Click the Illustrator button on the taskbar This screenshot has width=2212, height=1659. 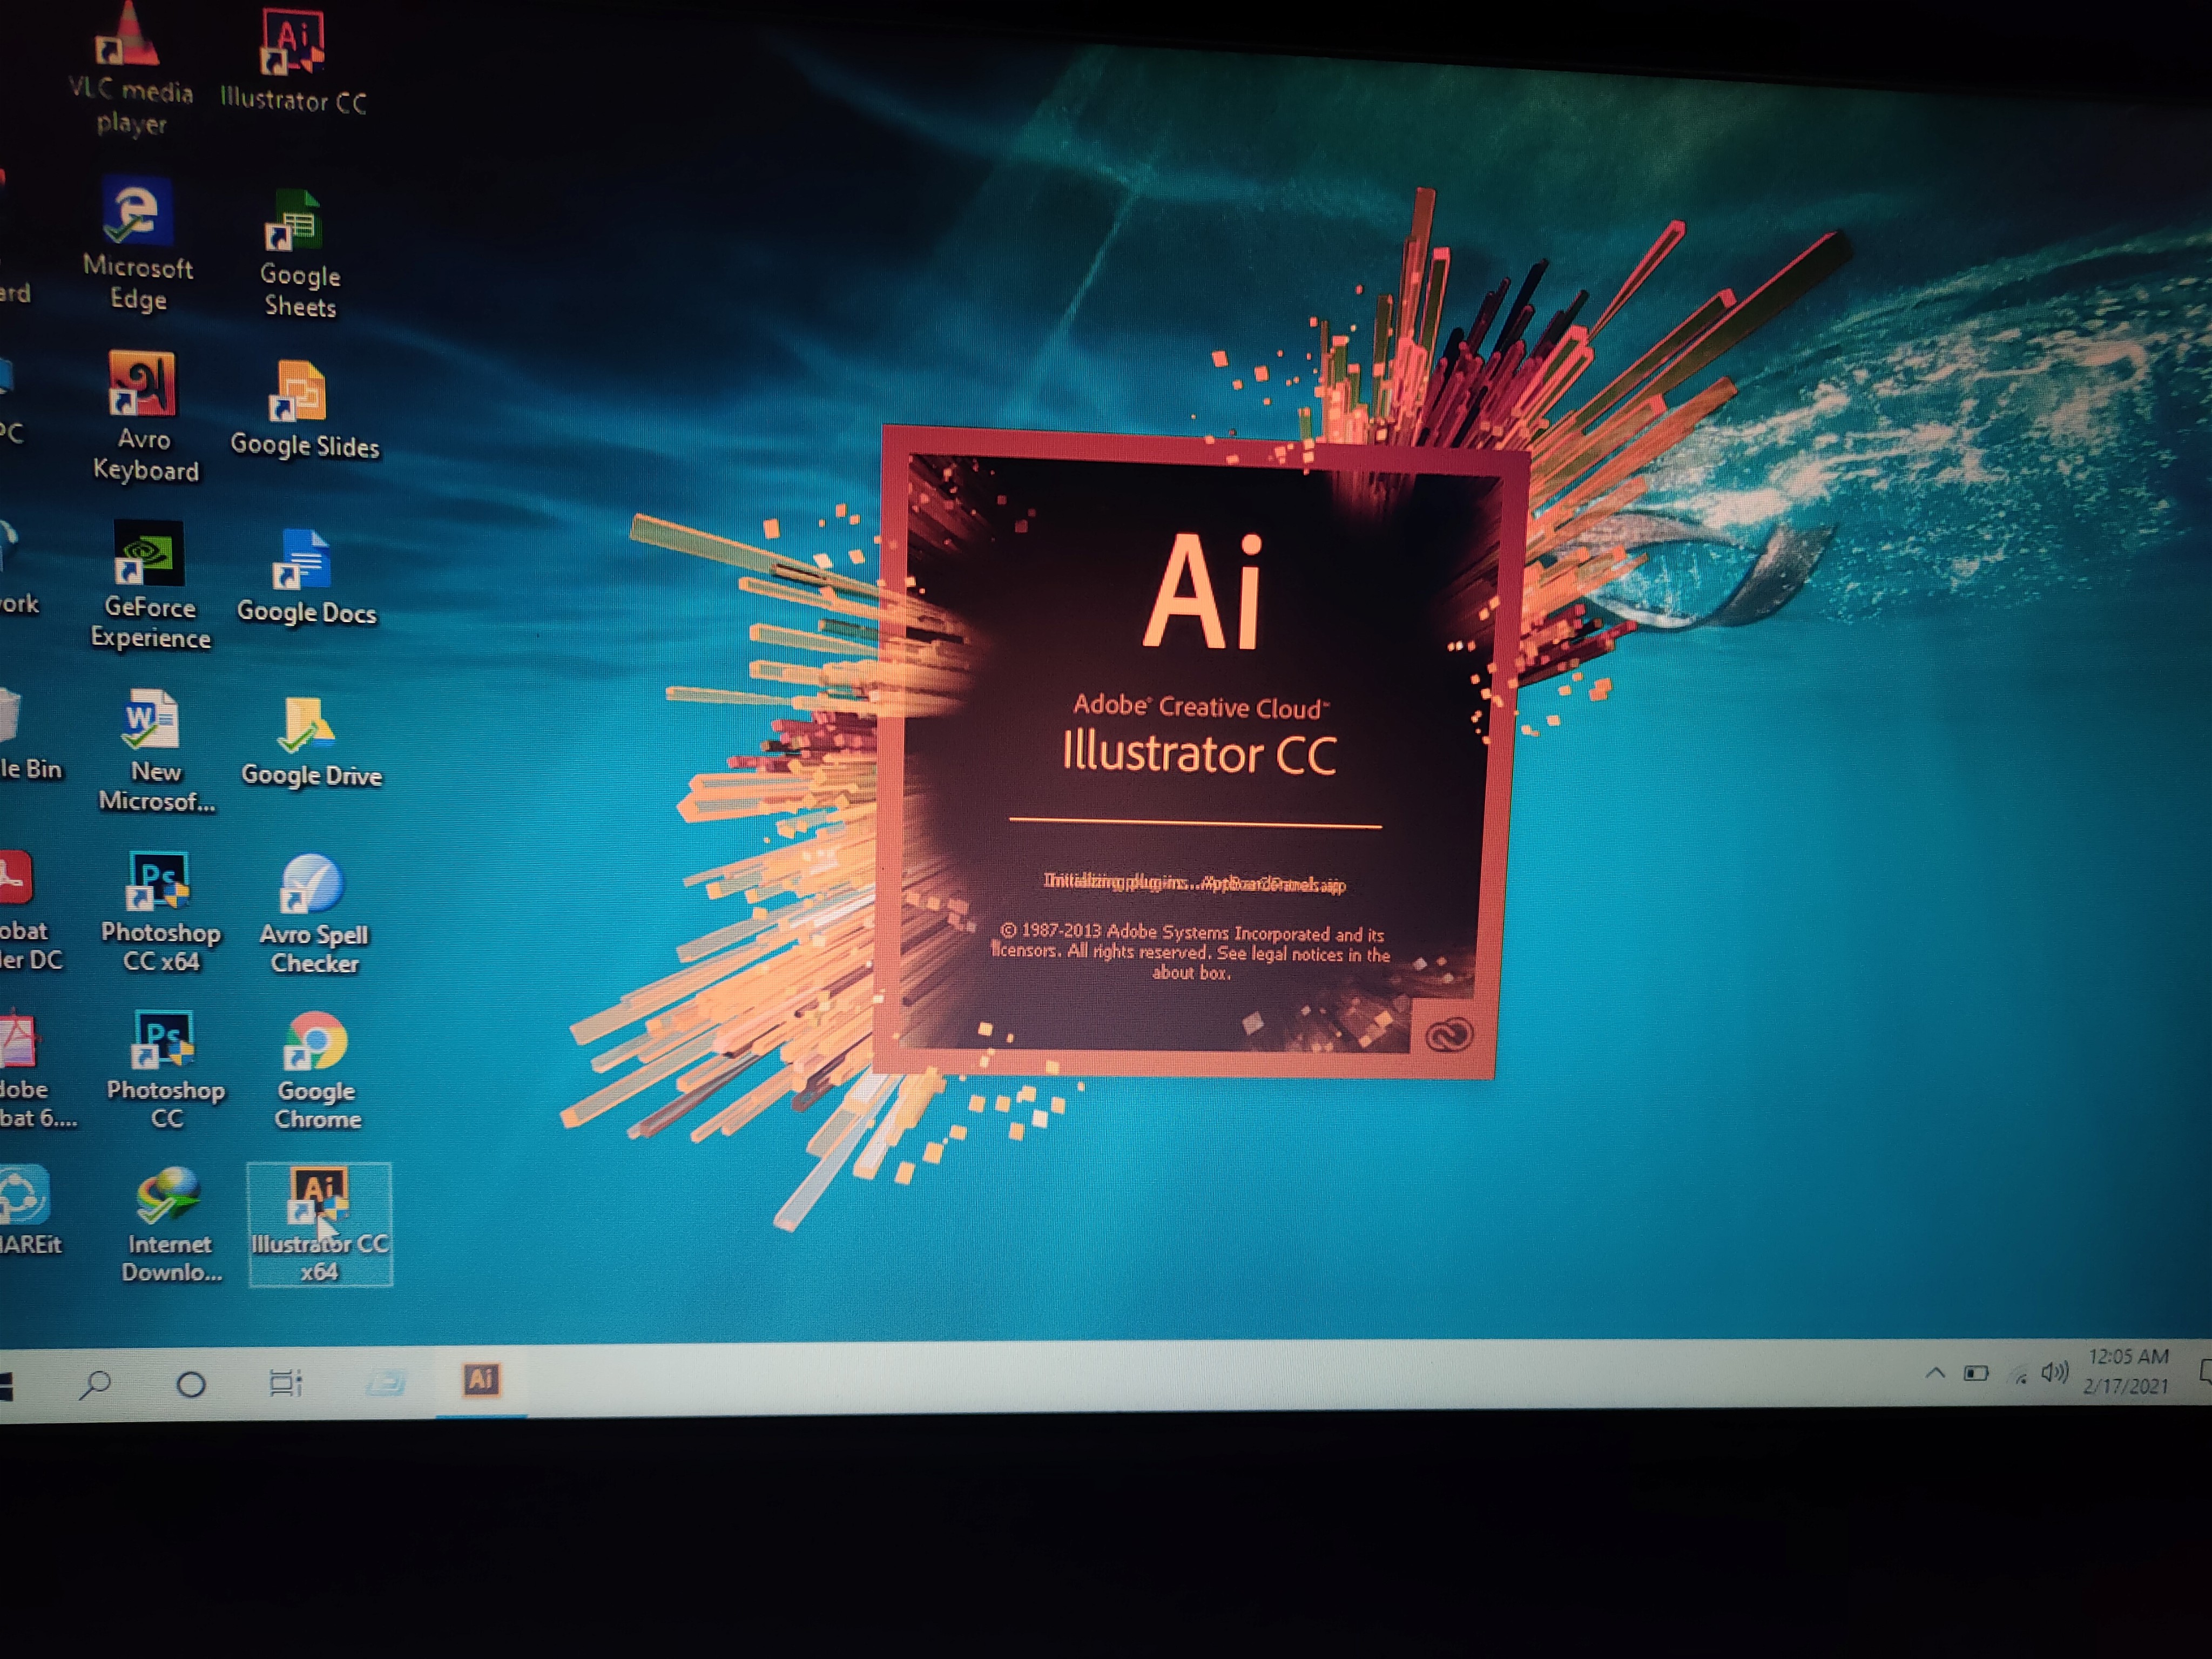tap(481, 1380)
